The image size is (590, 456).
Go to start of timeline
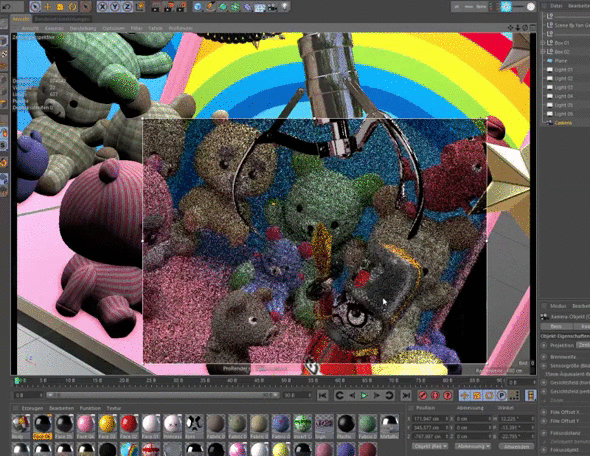pos(322,395)
